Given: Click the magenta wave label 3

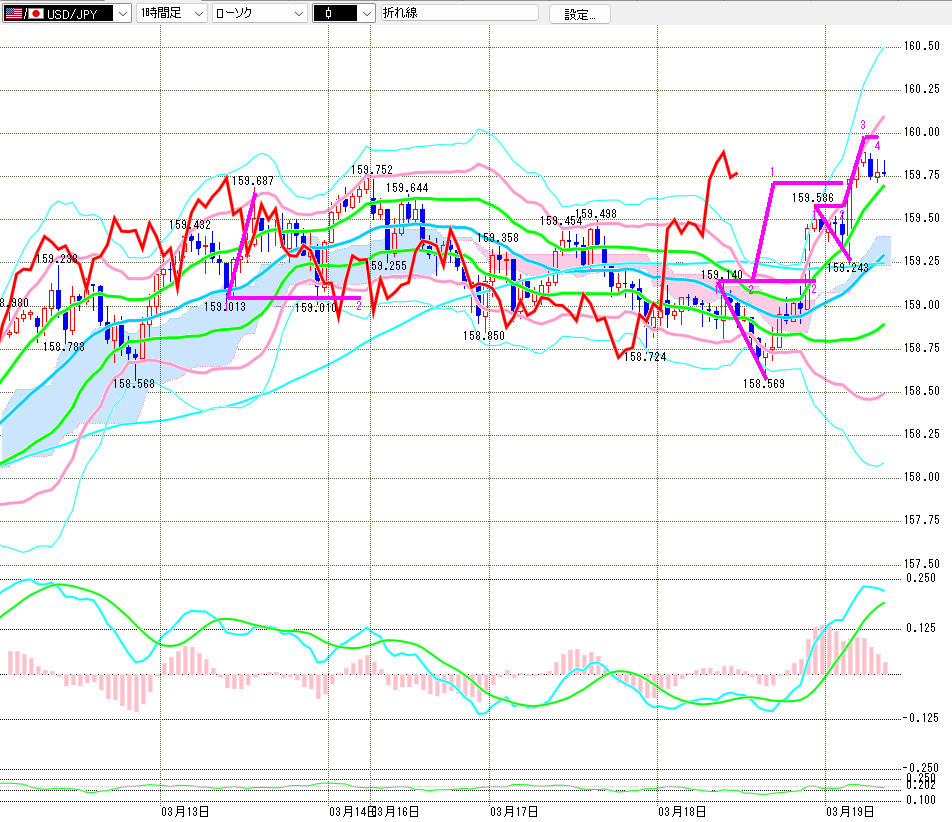Looking at the screenshot, I should tap(862, 124).
